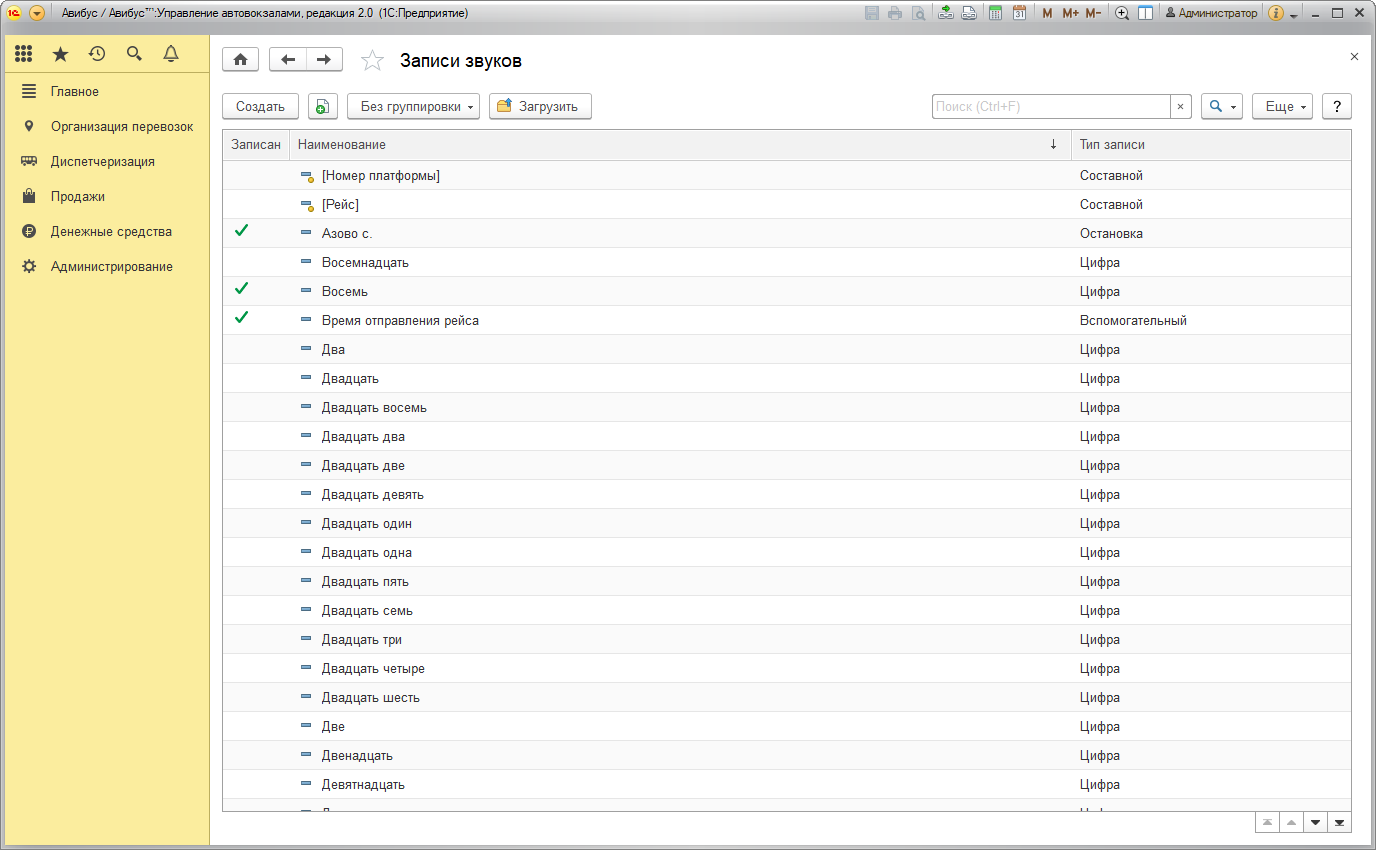Open the notifications bell icon
This screenshot has height=850, width=1376.
[x=171, y=54]
